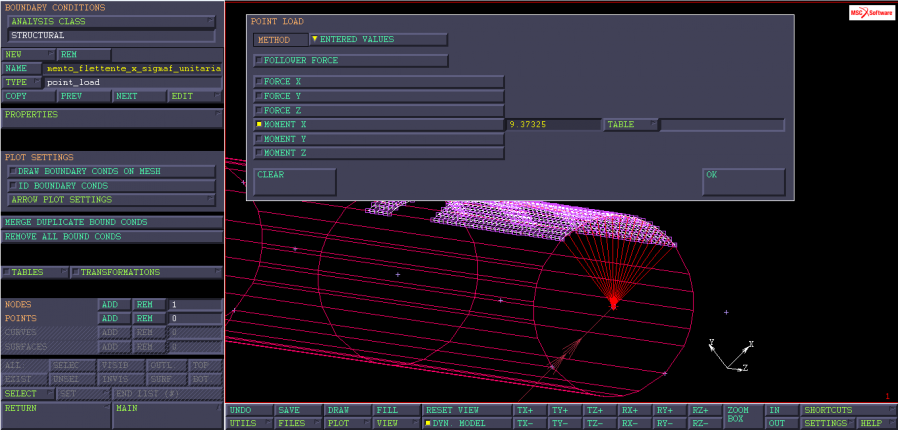Open the SETTINGS menu
Image resolution: width=898 pixels, height=430 pixels.
click(828, 424)
